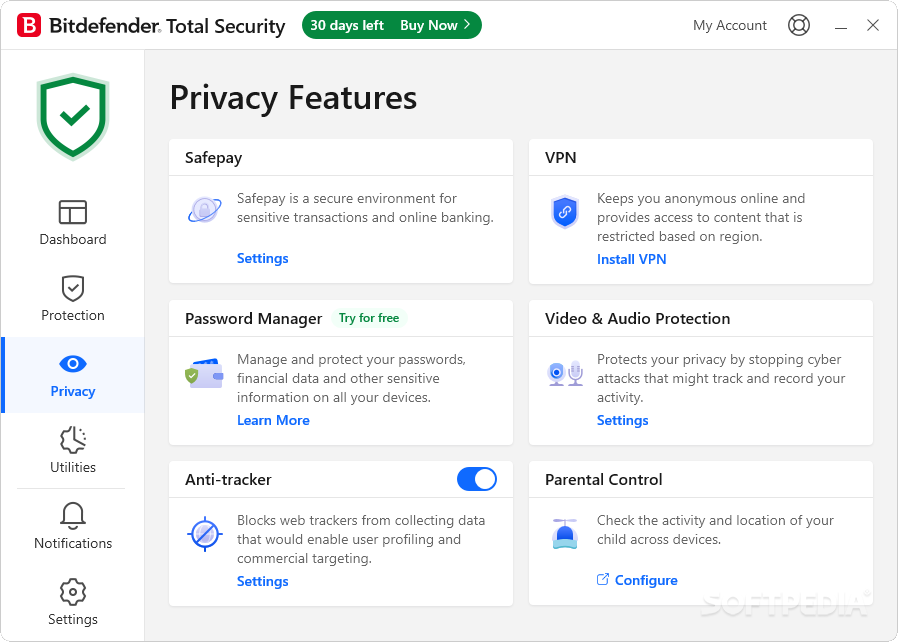Open Video & Audio Protection Settings
The image size is (898, 642).
622,421
